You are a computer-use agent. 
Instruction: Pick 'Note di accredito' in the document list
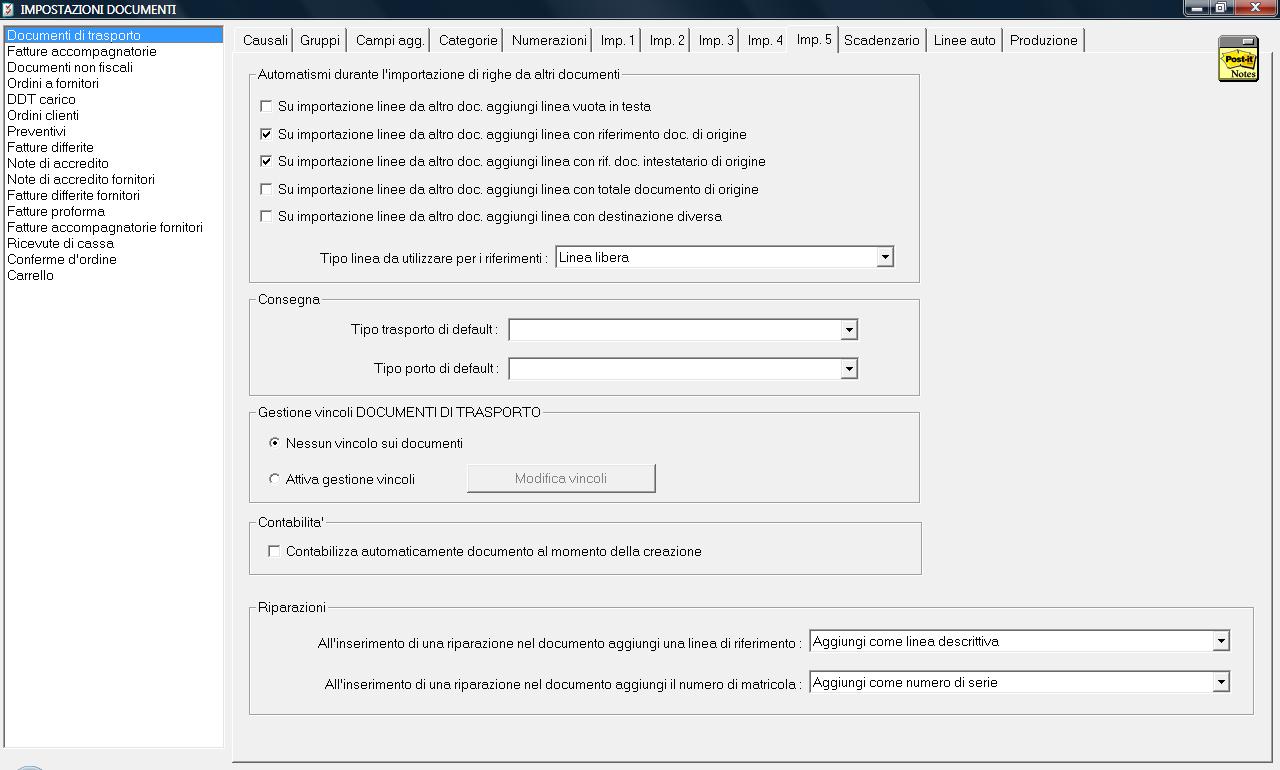tap(114, 163)
